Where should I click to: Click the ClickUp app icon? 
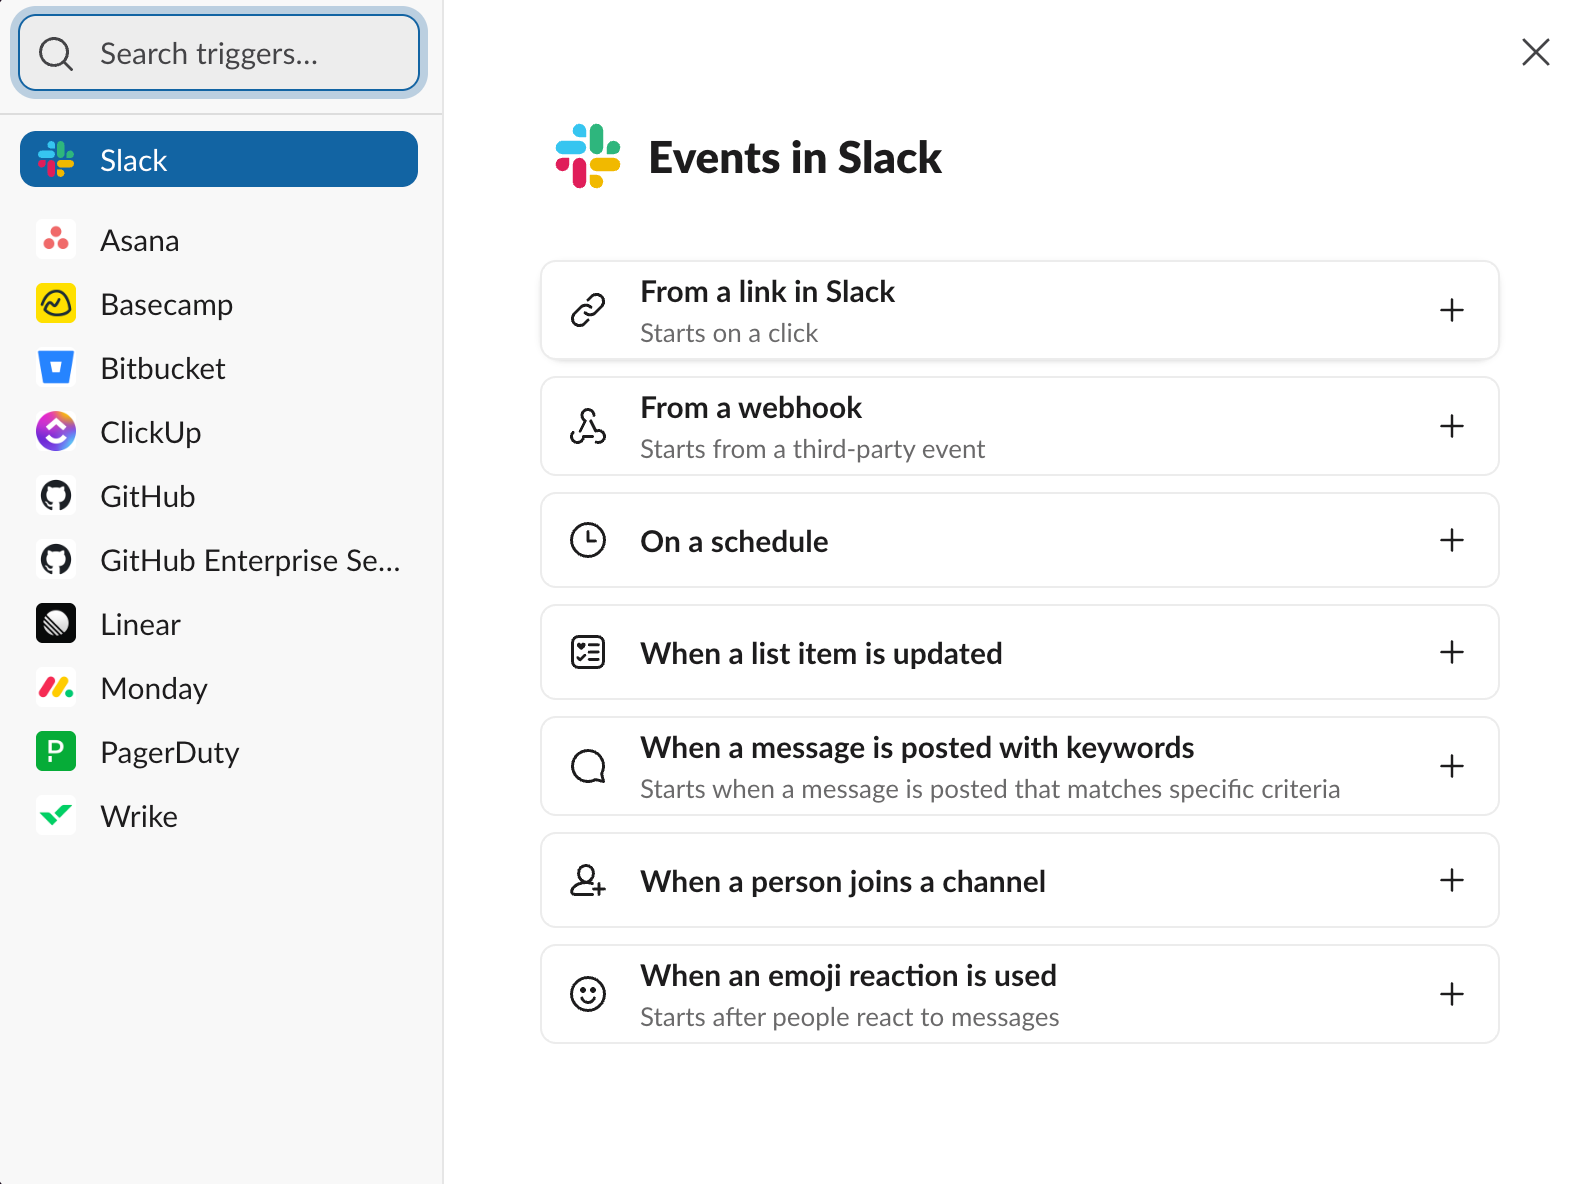[x=56, y=432]
